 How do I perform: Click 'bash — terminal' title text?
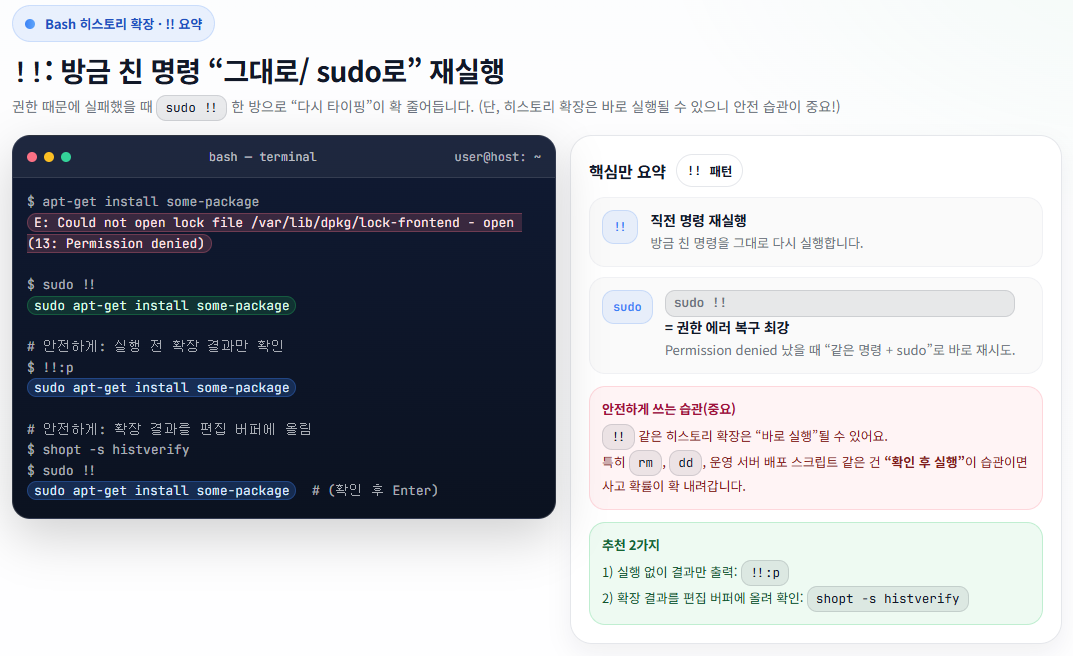click(263, 157)
